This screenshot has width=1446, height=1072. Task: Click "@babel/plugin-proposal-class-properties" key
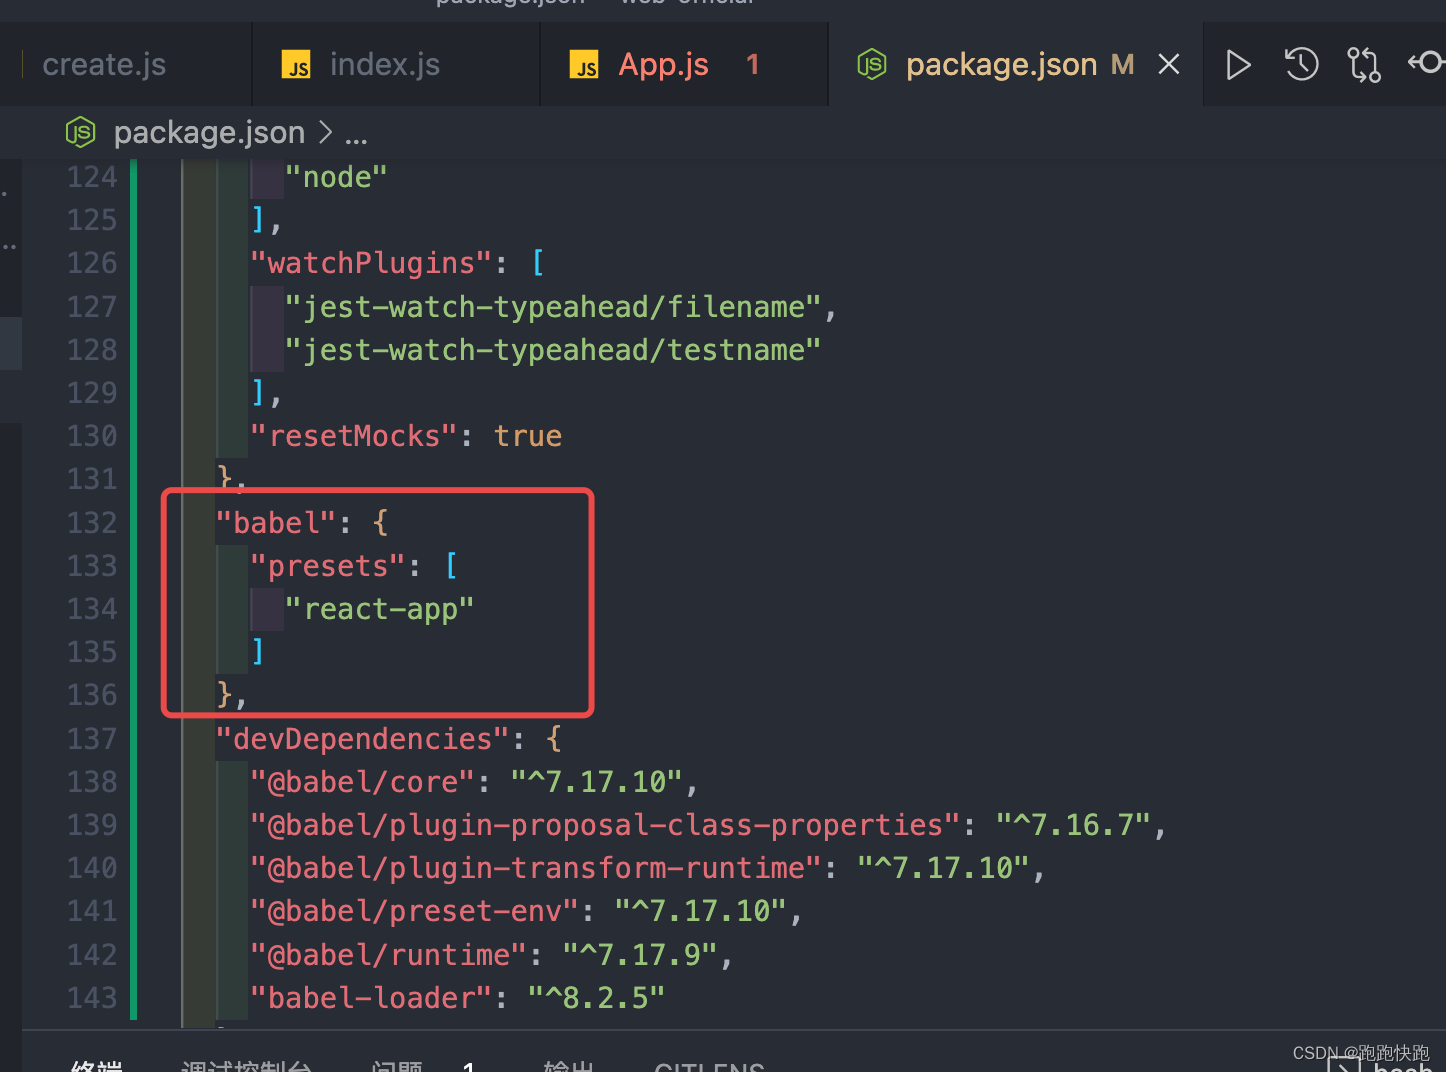606,825
